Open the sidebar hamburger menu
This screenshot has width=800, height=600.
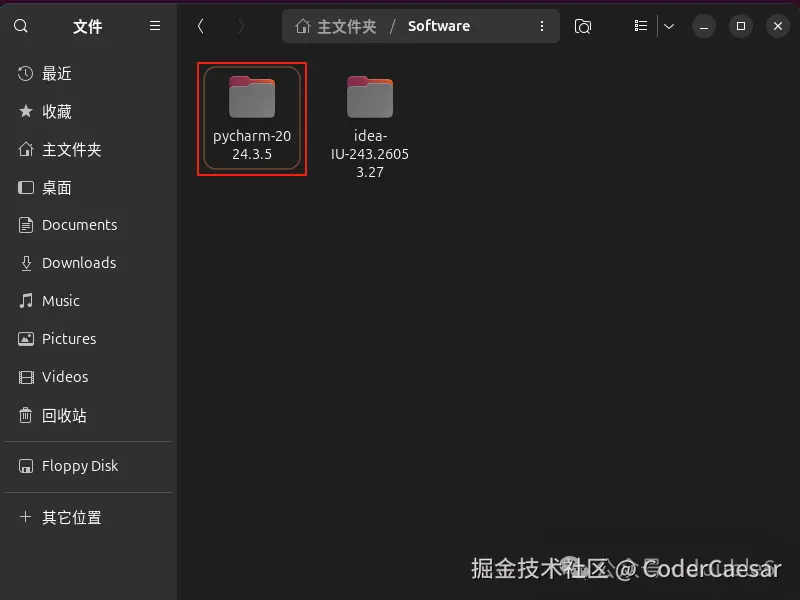coord(155,26)
